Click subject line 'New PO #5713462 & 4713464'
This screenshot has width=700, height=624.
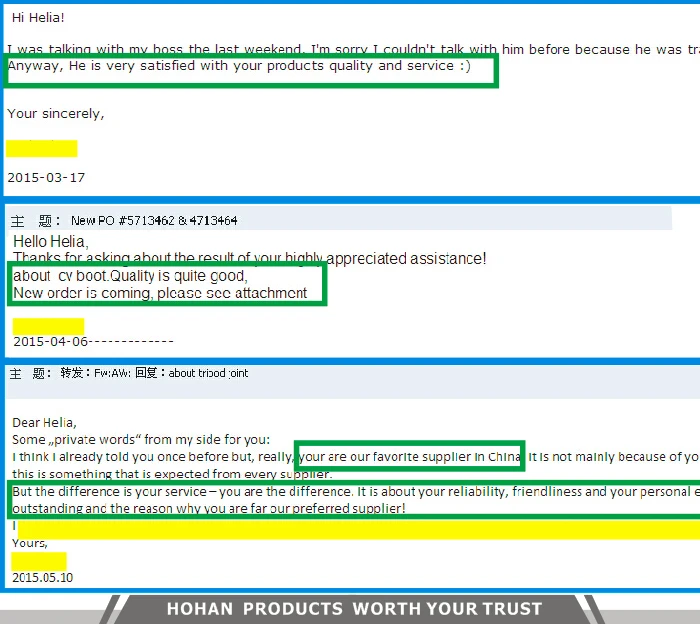[x=154, y=220]
